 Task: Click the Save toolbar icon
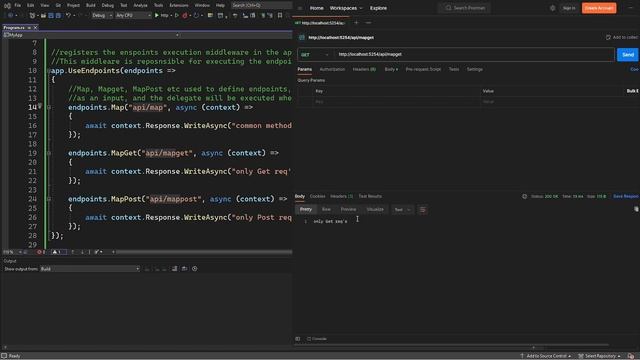tap(51, 16)
